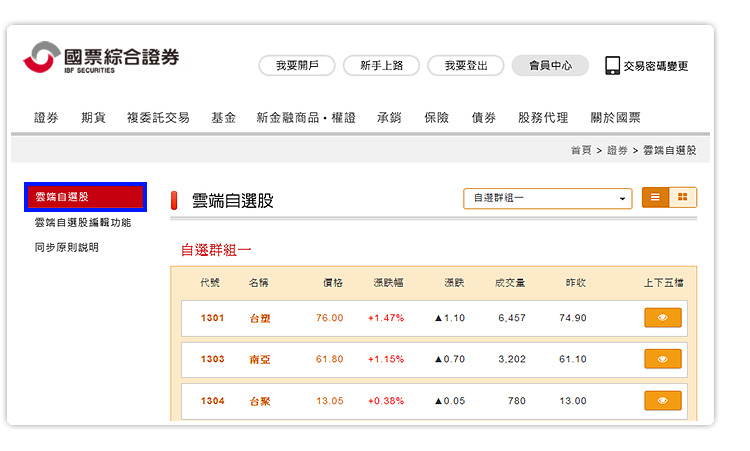Click the 交易密碼變更 link

tap(656, 66)
